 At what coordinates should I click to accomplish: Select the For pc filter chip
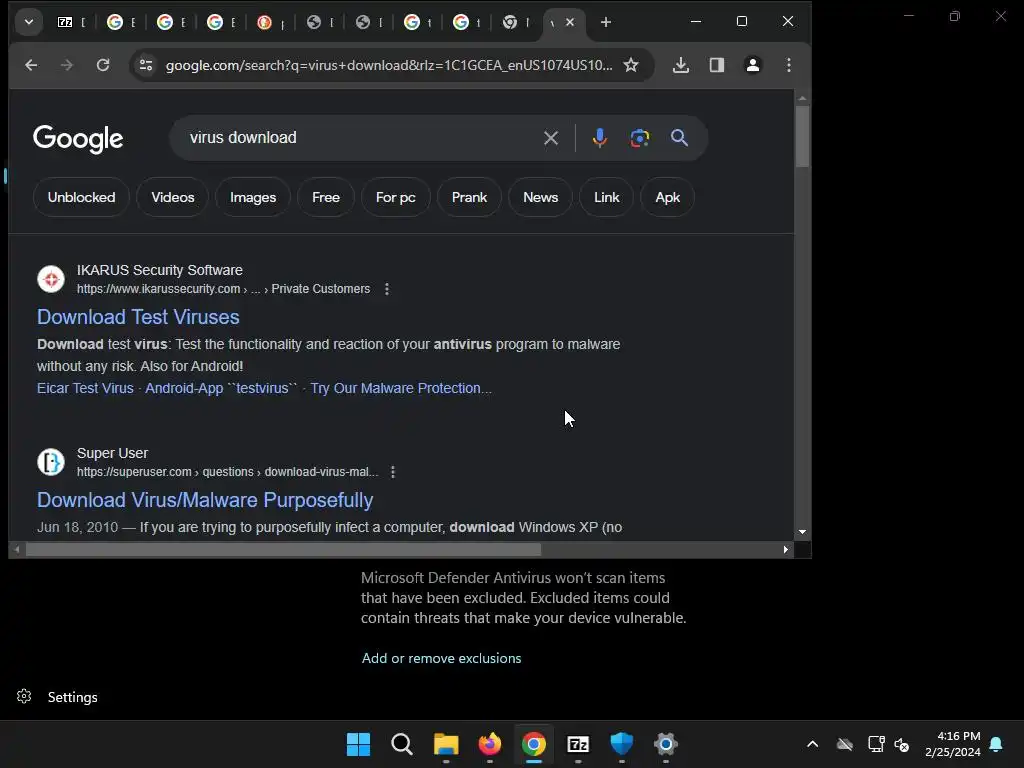(x=395, y=197)
